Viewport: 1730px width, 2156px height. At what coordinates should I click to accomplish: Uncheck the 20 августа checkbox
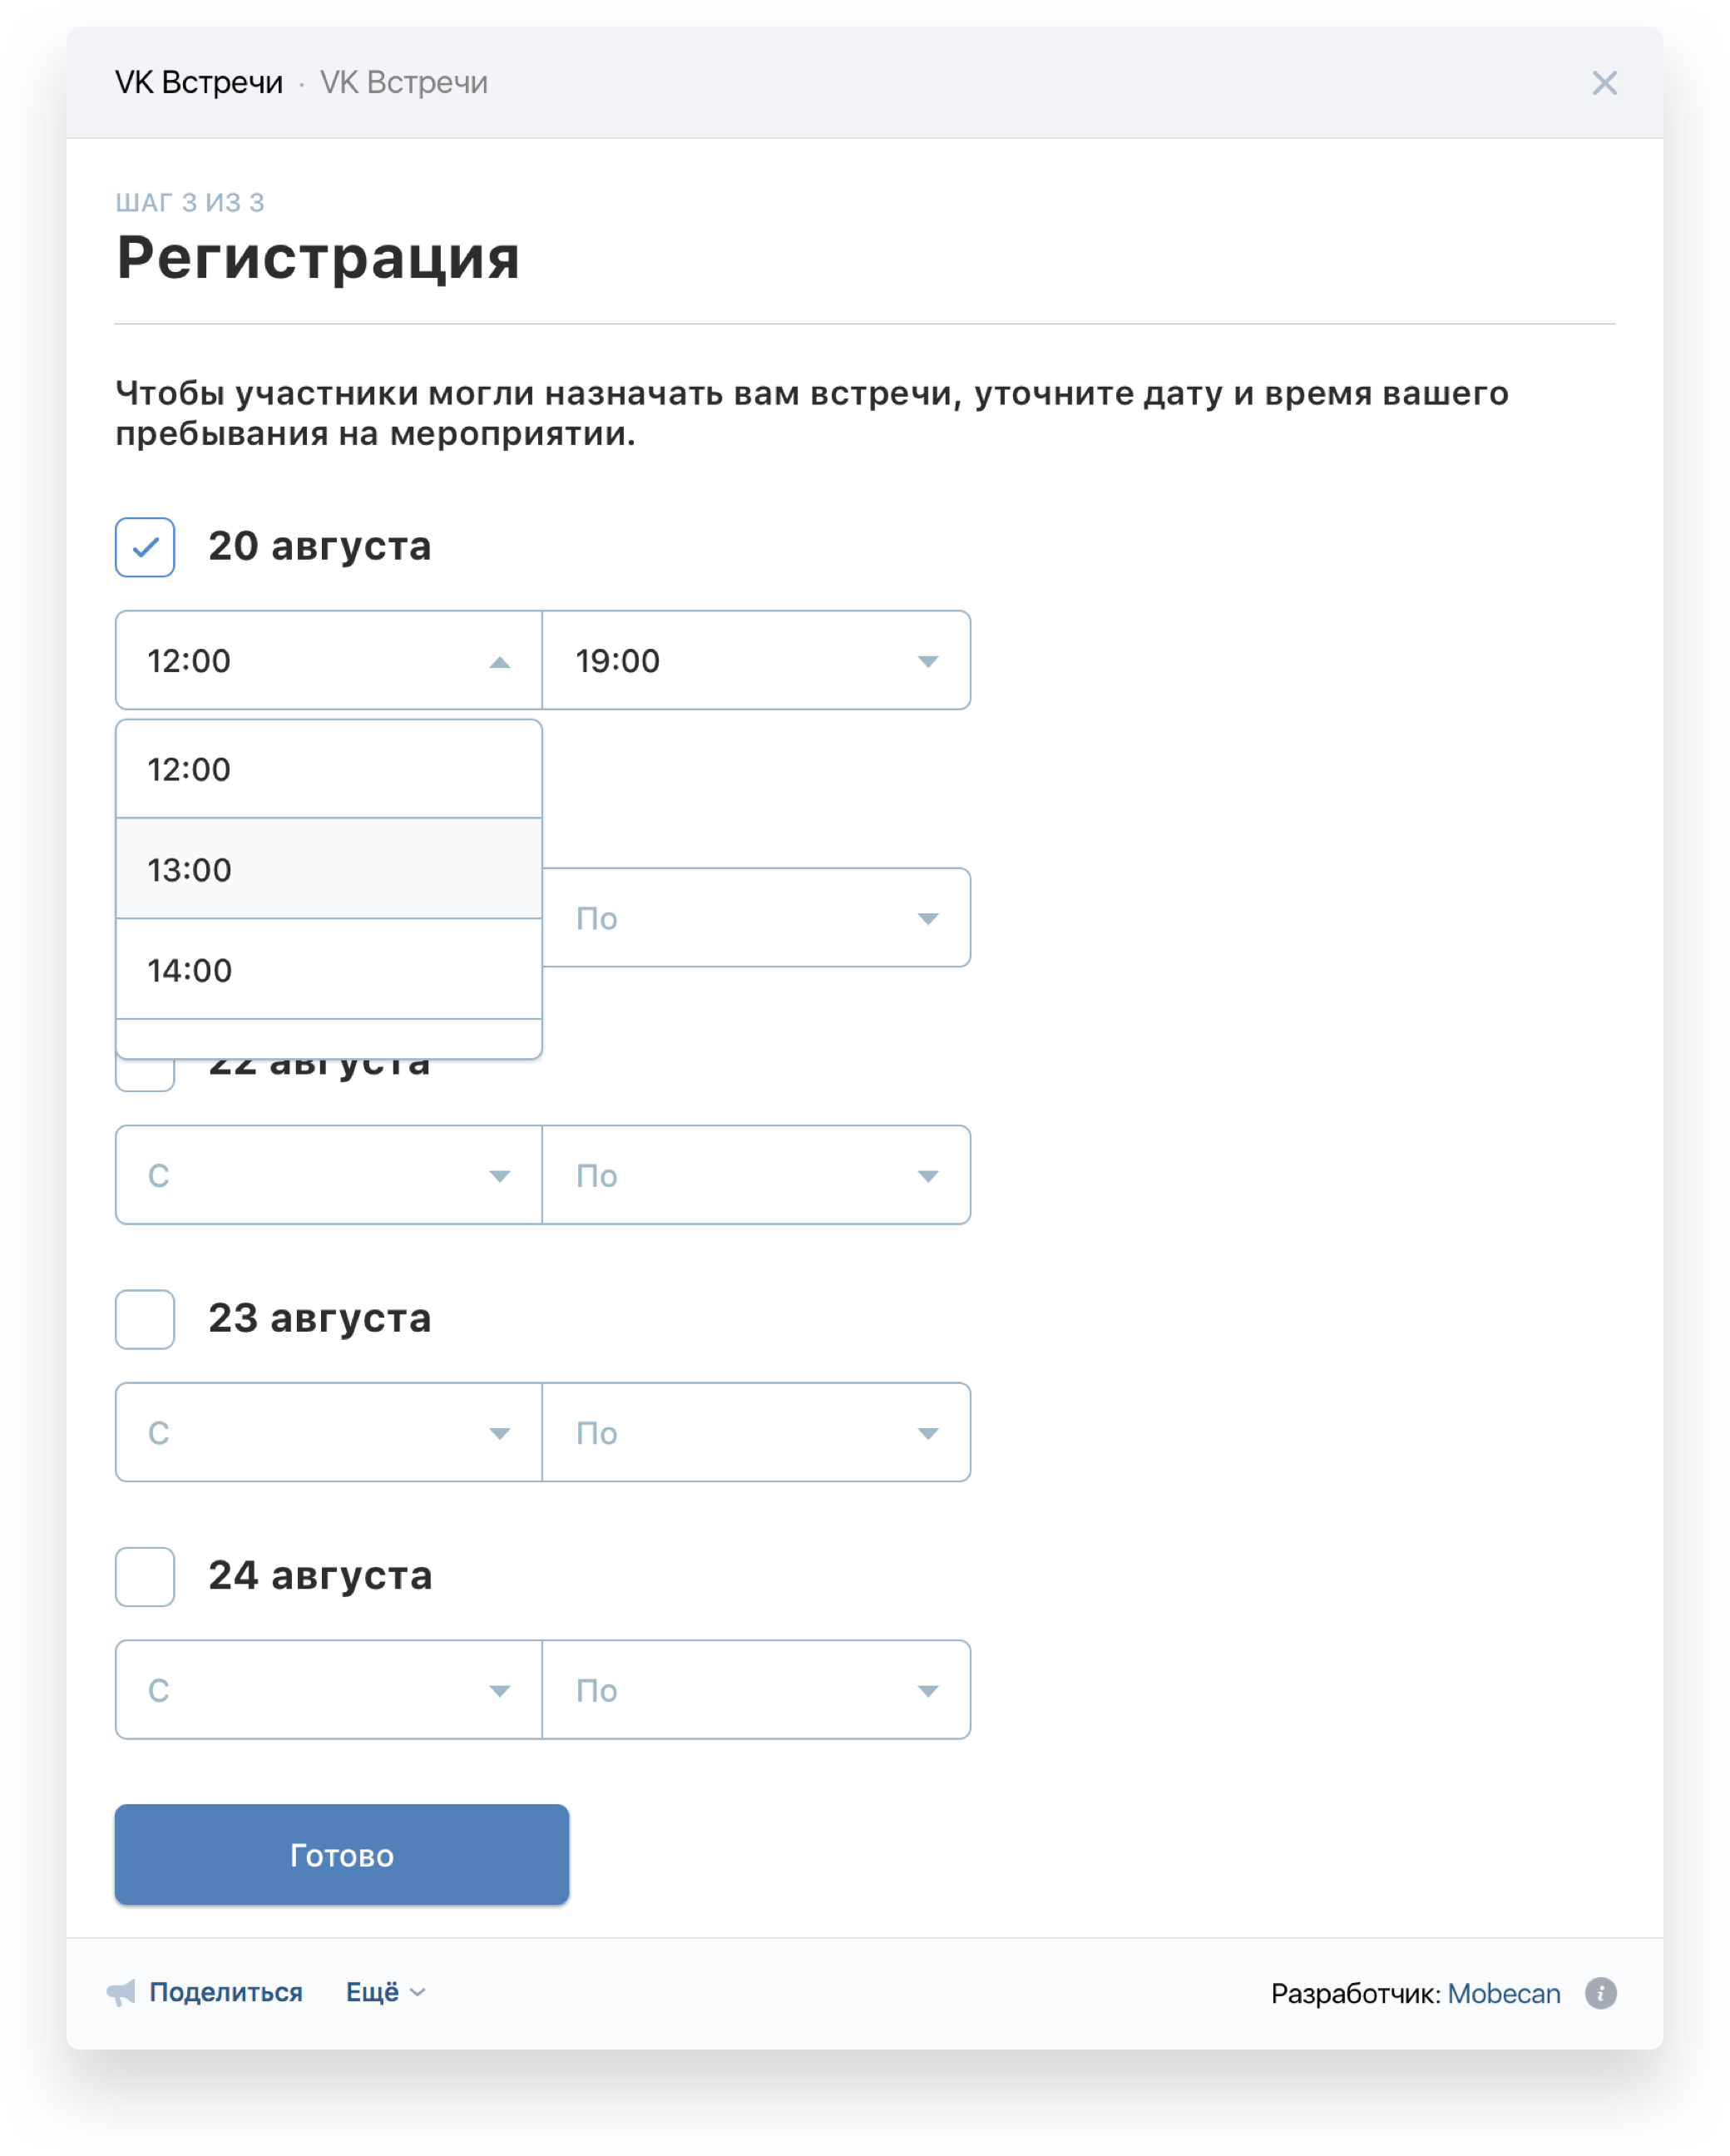145,547
